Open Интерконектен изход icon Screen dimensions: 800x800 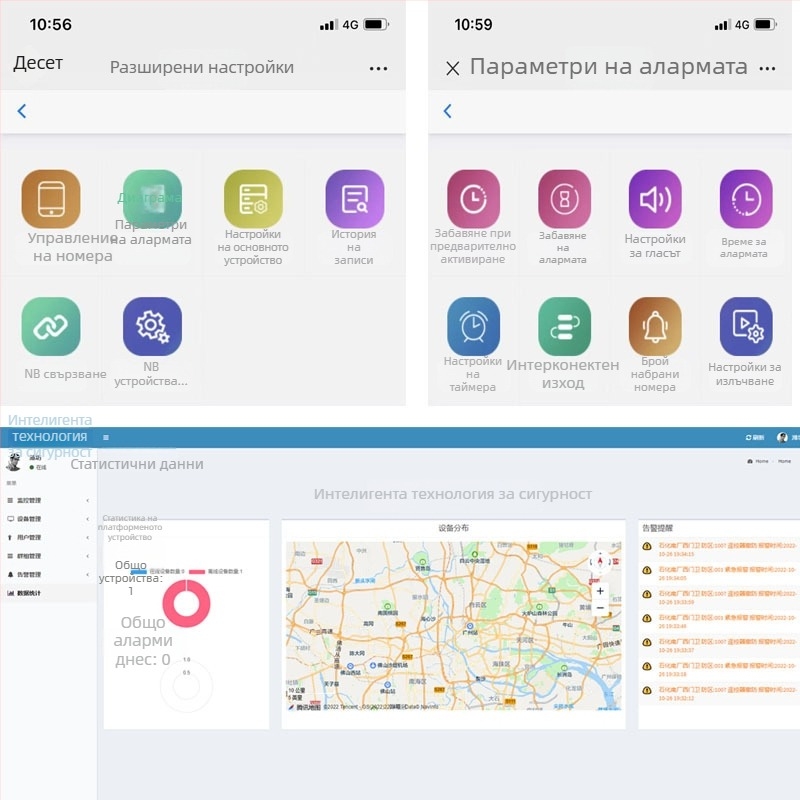tap(564, 326)
